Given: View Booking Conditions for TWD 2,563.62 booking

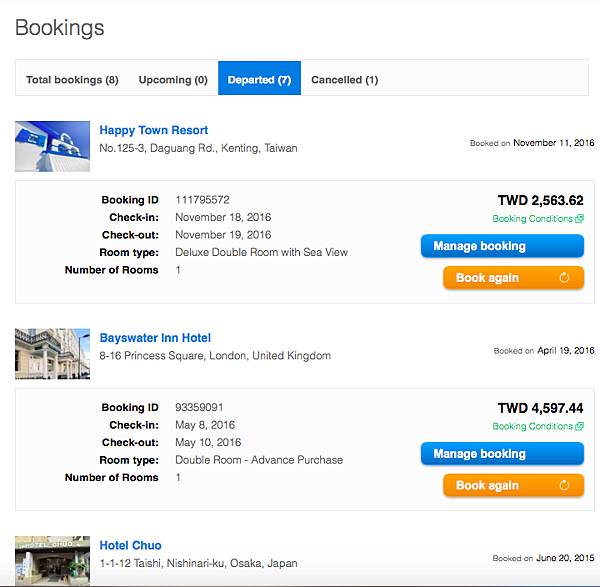Looking at the screenshot, I should click(532, 218).
